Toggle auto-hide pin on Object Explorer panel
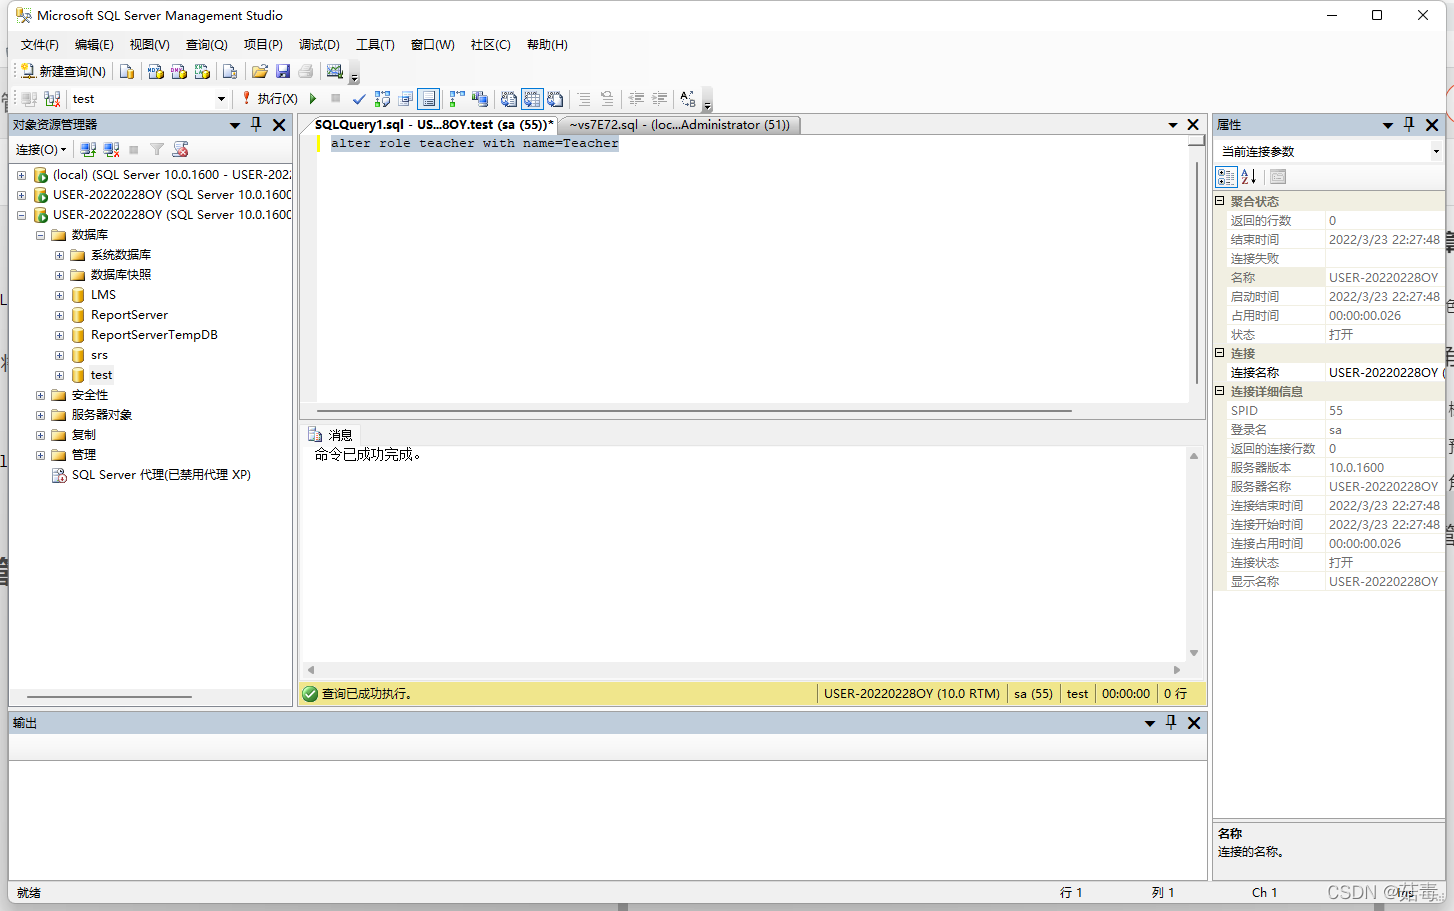Viewport: 1454px width, 911px height. 256,124
